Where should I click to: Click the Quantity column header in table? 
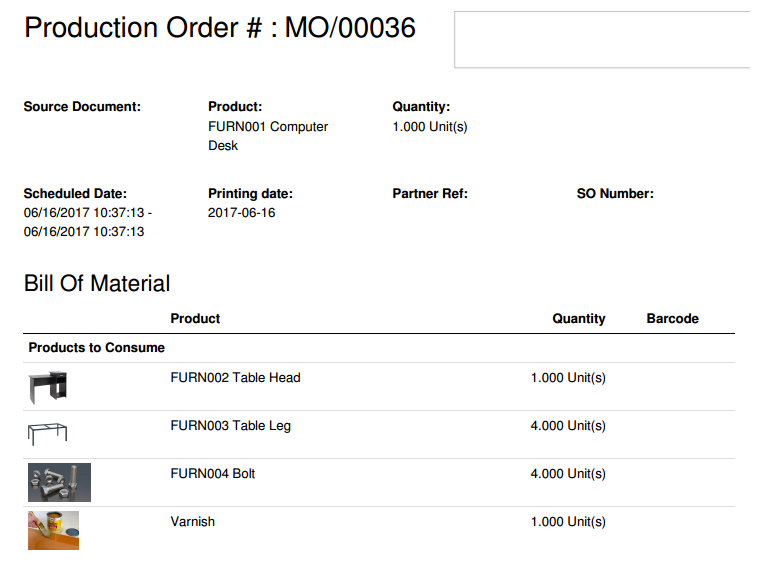tap(579, 319)
